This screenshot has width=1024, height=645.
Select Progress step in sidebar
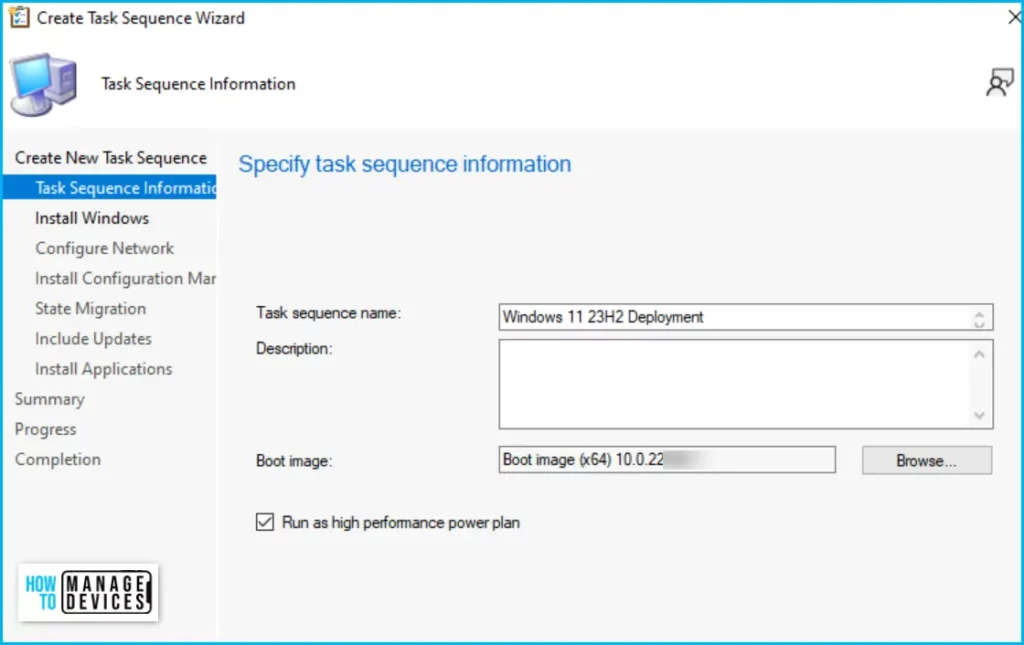click(x=45, y=429)
